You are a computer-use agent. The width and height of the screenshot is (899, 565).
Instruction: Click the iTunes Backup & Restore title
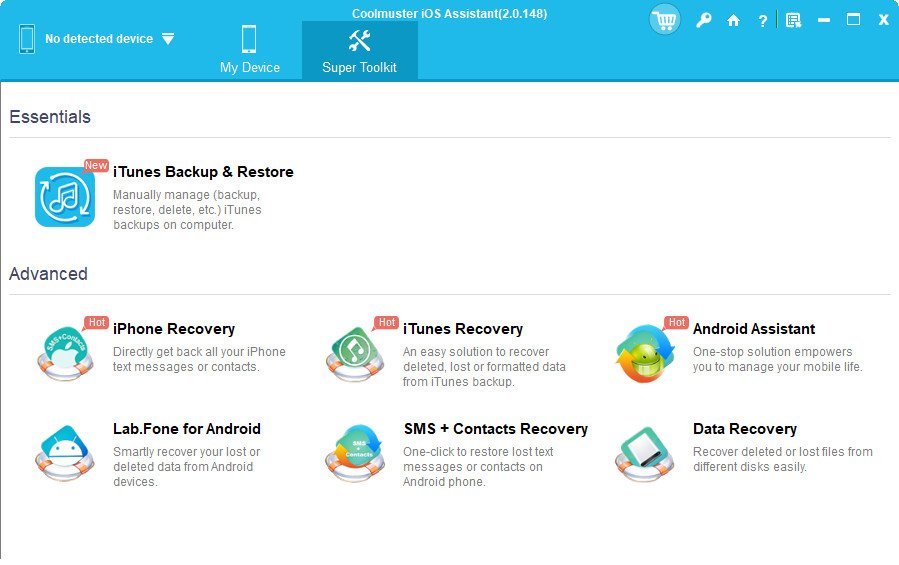coord(203,172)
